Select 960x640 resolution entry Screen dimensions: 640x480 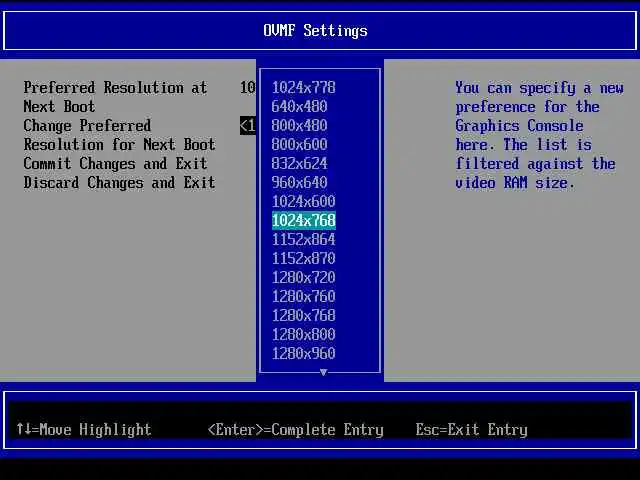click(299, 182)
